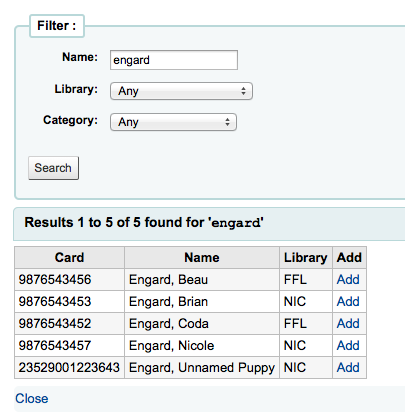Click the results heading for 'engard'
Viewport: 405px width, 417px height.
144,223
